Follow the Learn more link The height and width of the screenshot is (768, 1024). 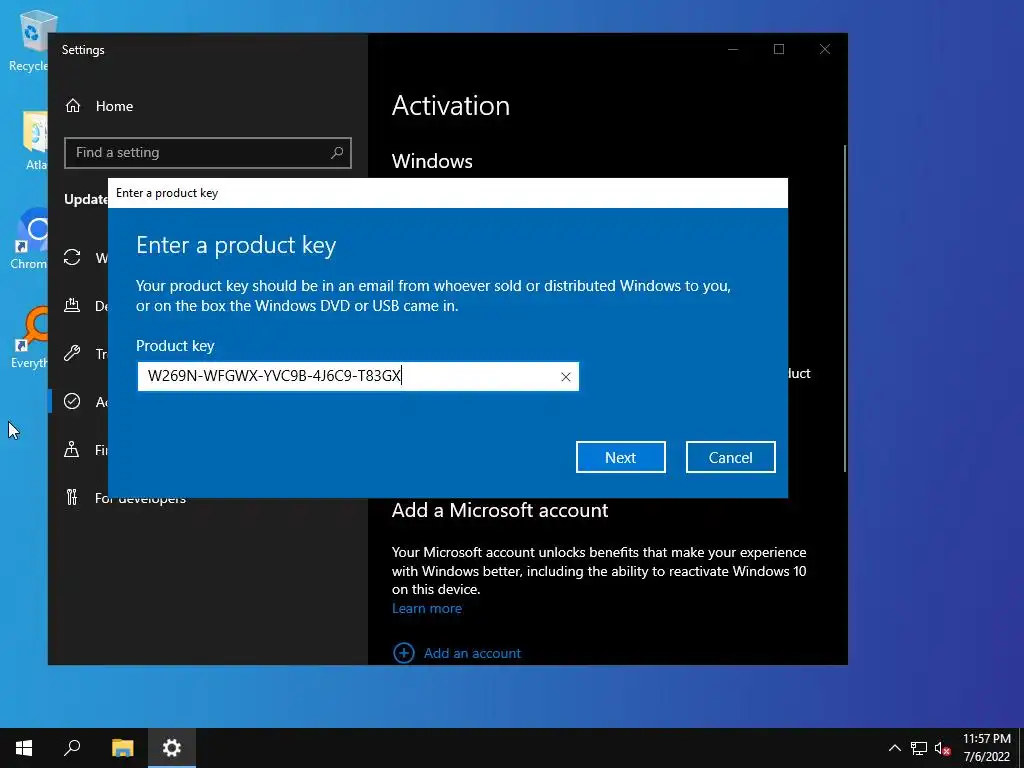(x=426, y=608)
